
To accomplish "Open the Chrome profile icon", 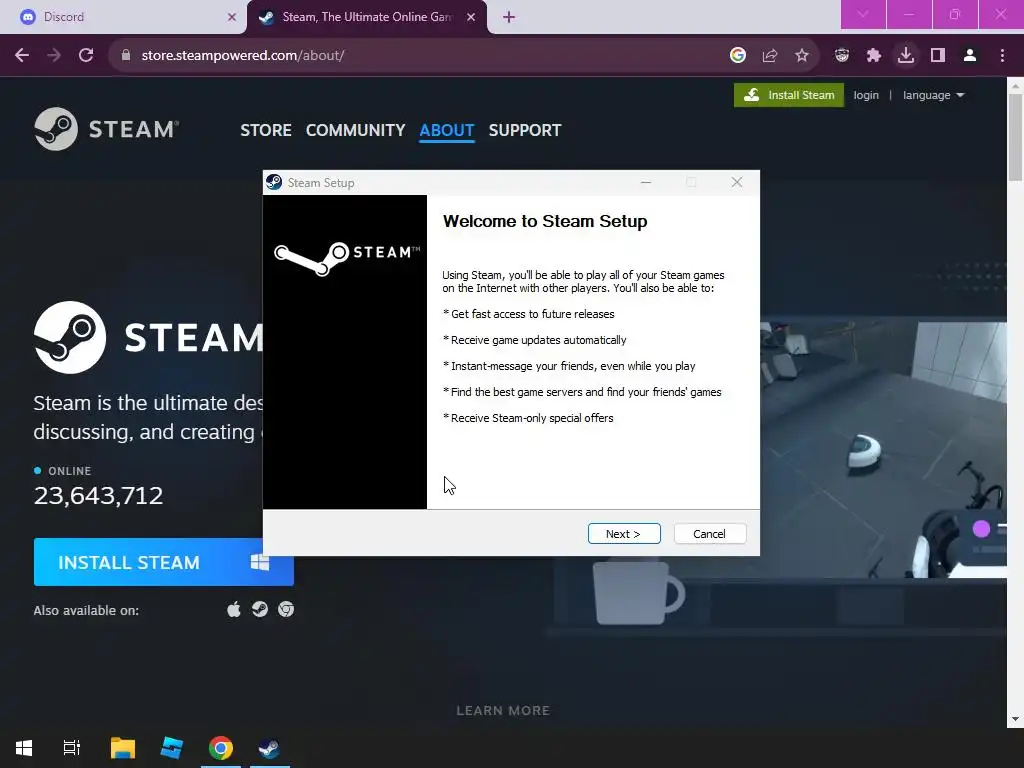I will pyautogui.click(x=970, y=56).
